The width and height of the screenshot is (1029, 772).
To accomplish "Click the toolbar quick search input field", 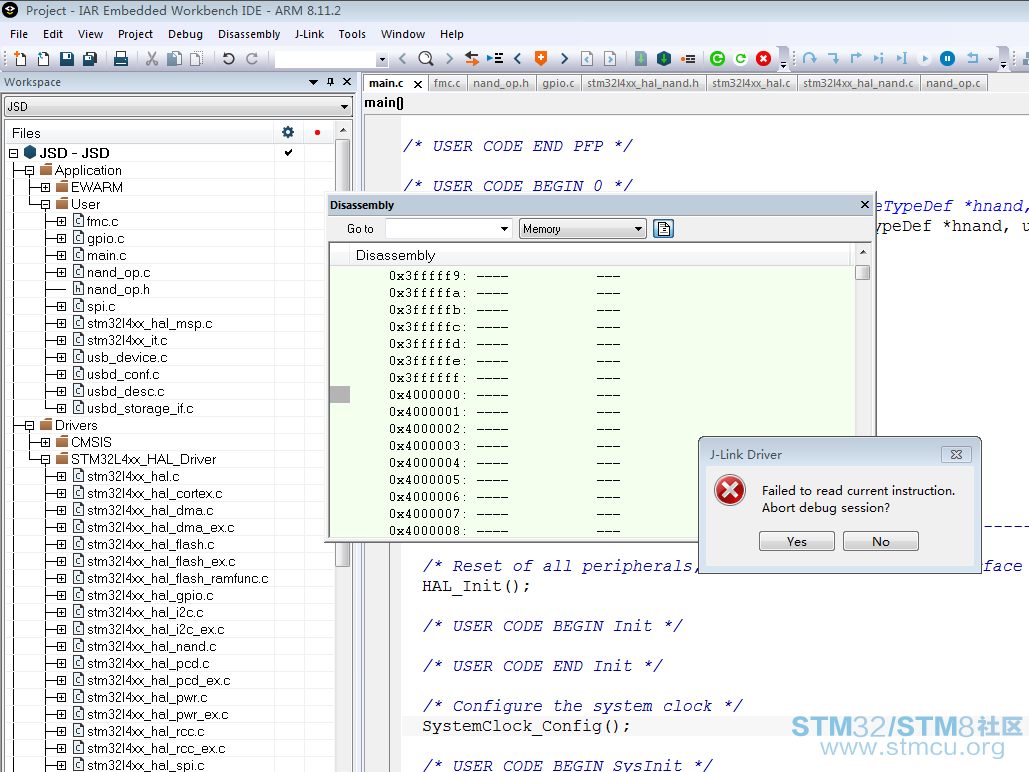I will click(x=326, y=60).
